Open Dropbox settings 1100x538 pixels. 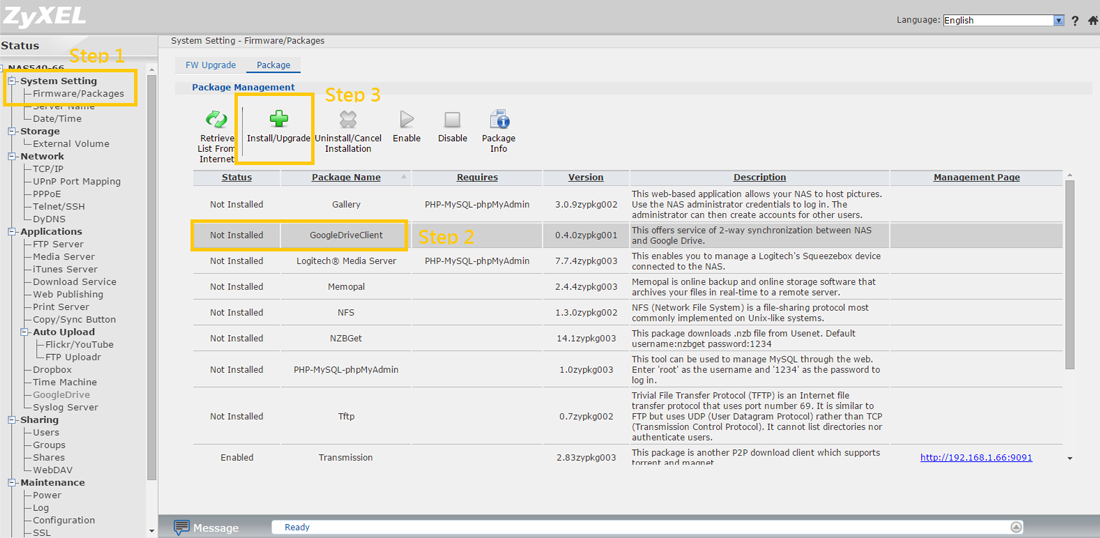[53, 370]
